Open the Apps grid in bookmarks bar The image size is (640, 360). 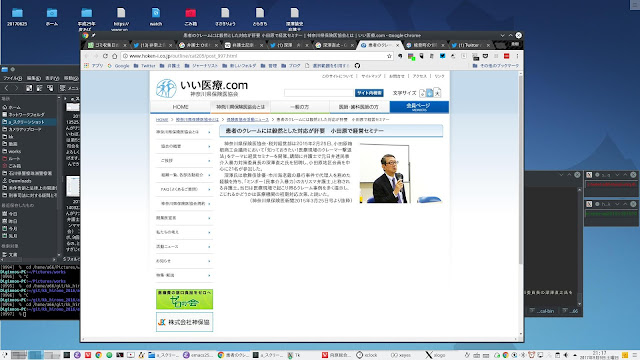coord(93,65)
